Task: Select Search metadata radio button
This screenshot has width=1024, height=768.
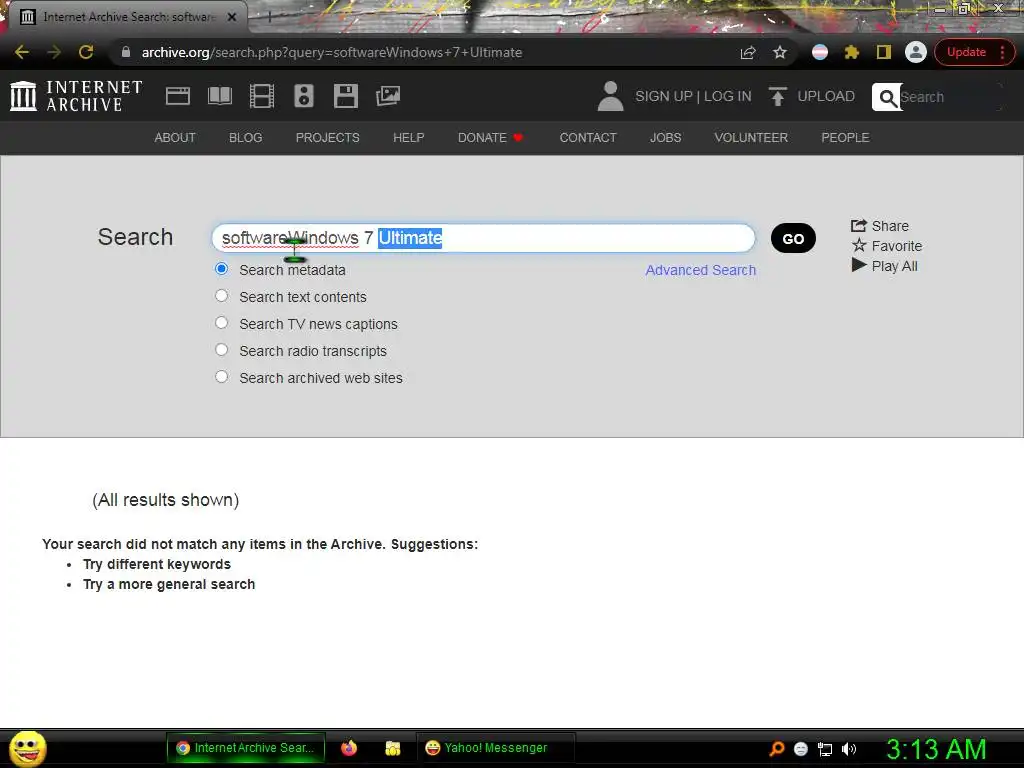Action: pyautogui.click(x=221, y=269)
